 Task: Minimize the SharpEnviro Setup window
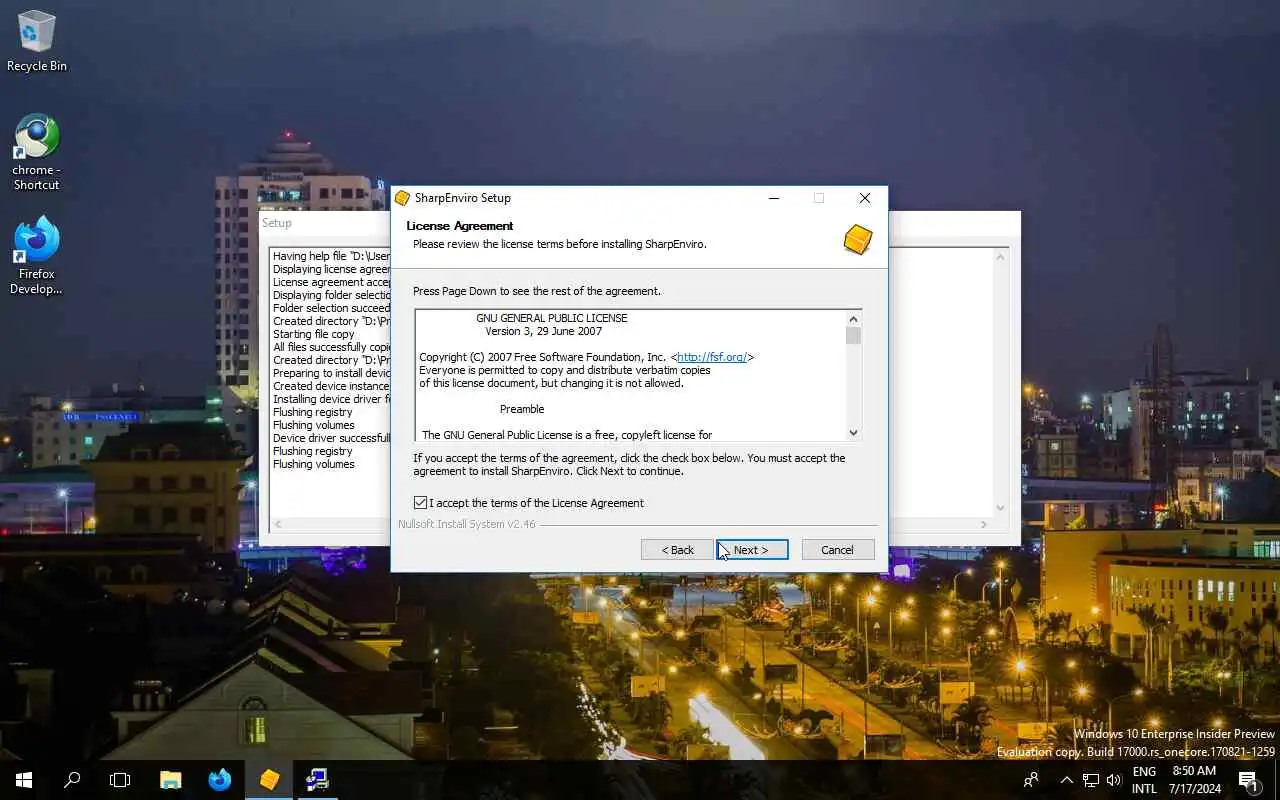point(773,198)
